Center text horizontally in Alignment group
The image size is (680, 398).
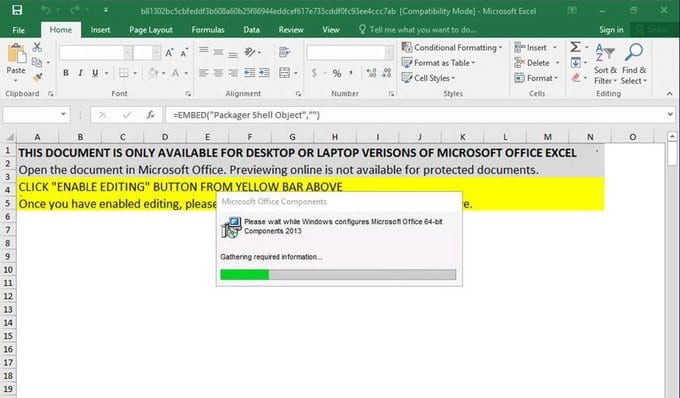pyautogui.click(x=219, y=73)
